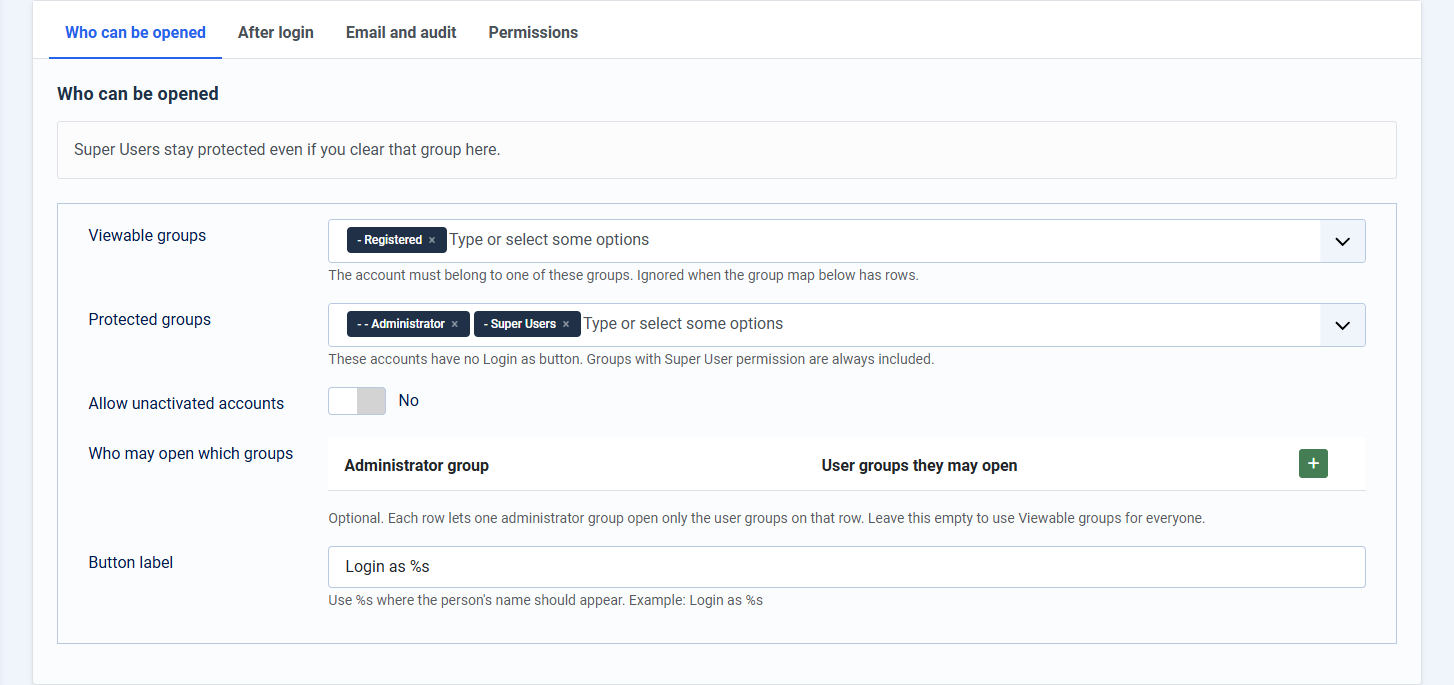This screenshot has width=1454, height=685.
Task: Click the No status text beside the switch
Action: tap(409, 401)
